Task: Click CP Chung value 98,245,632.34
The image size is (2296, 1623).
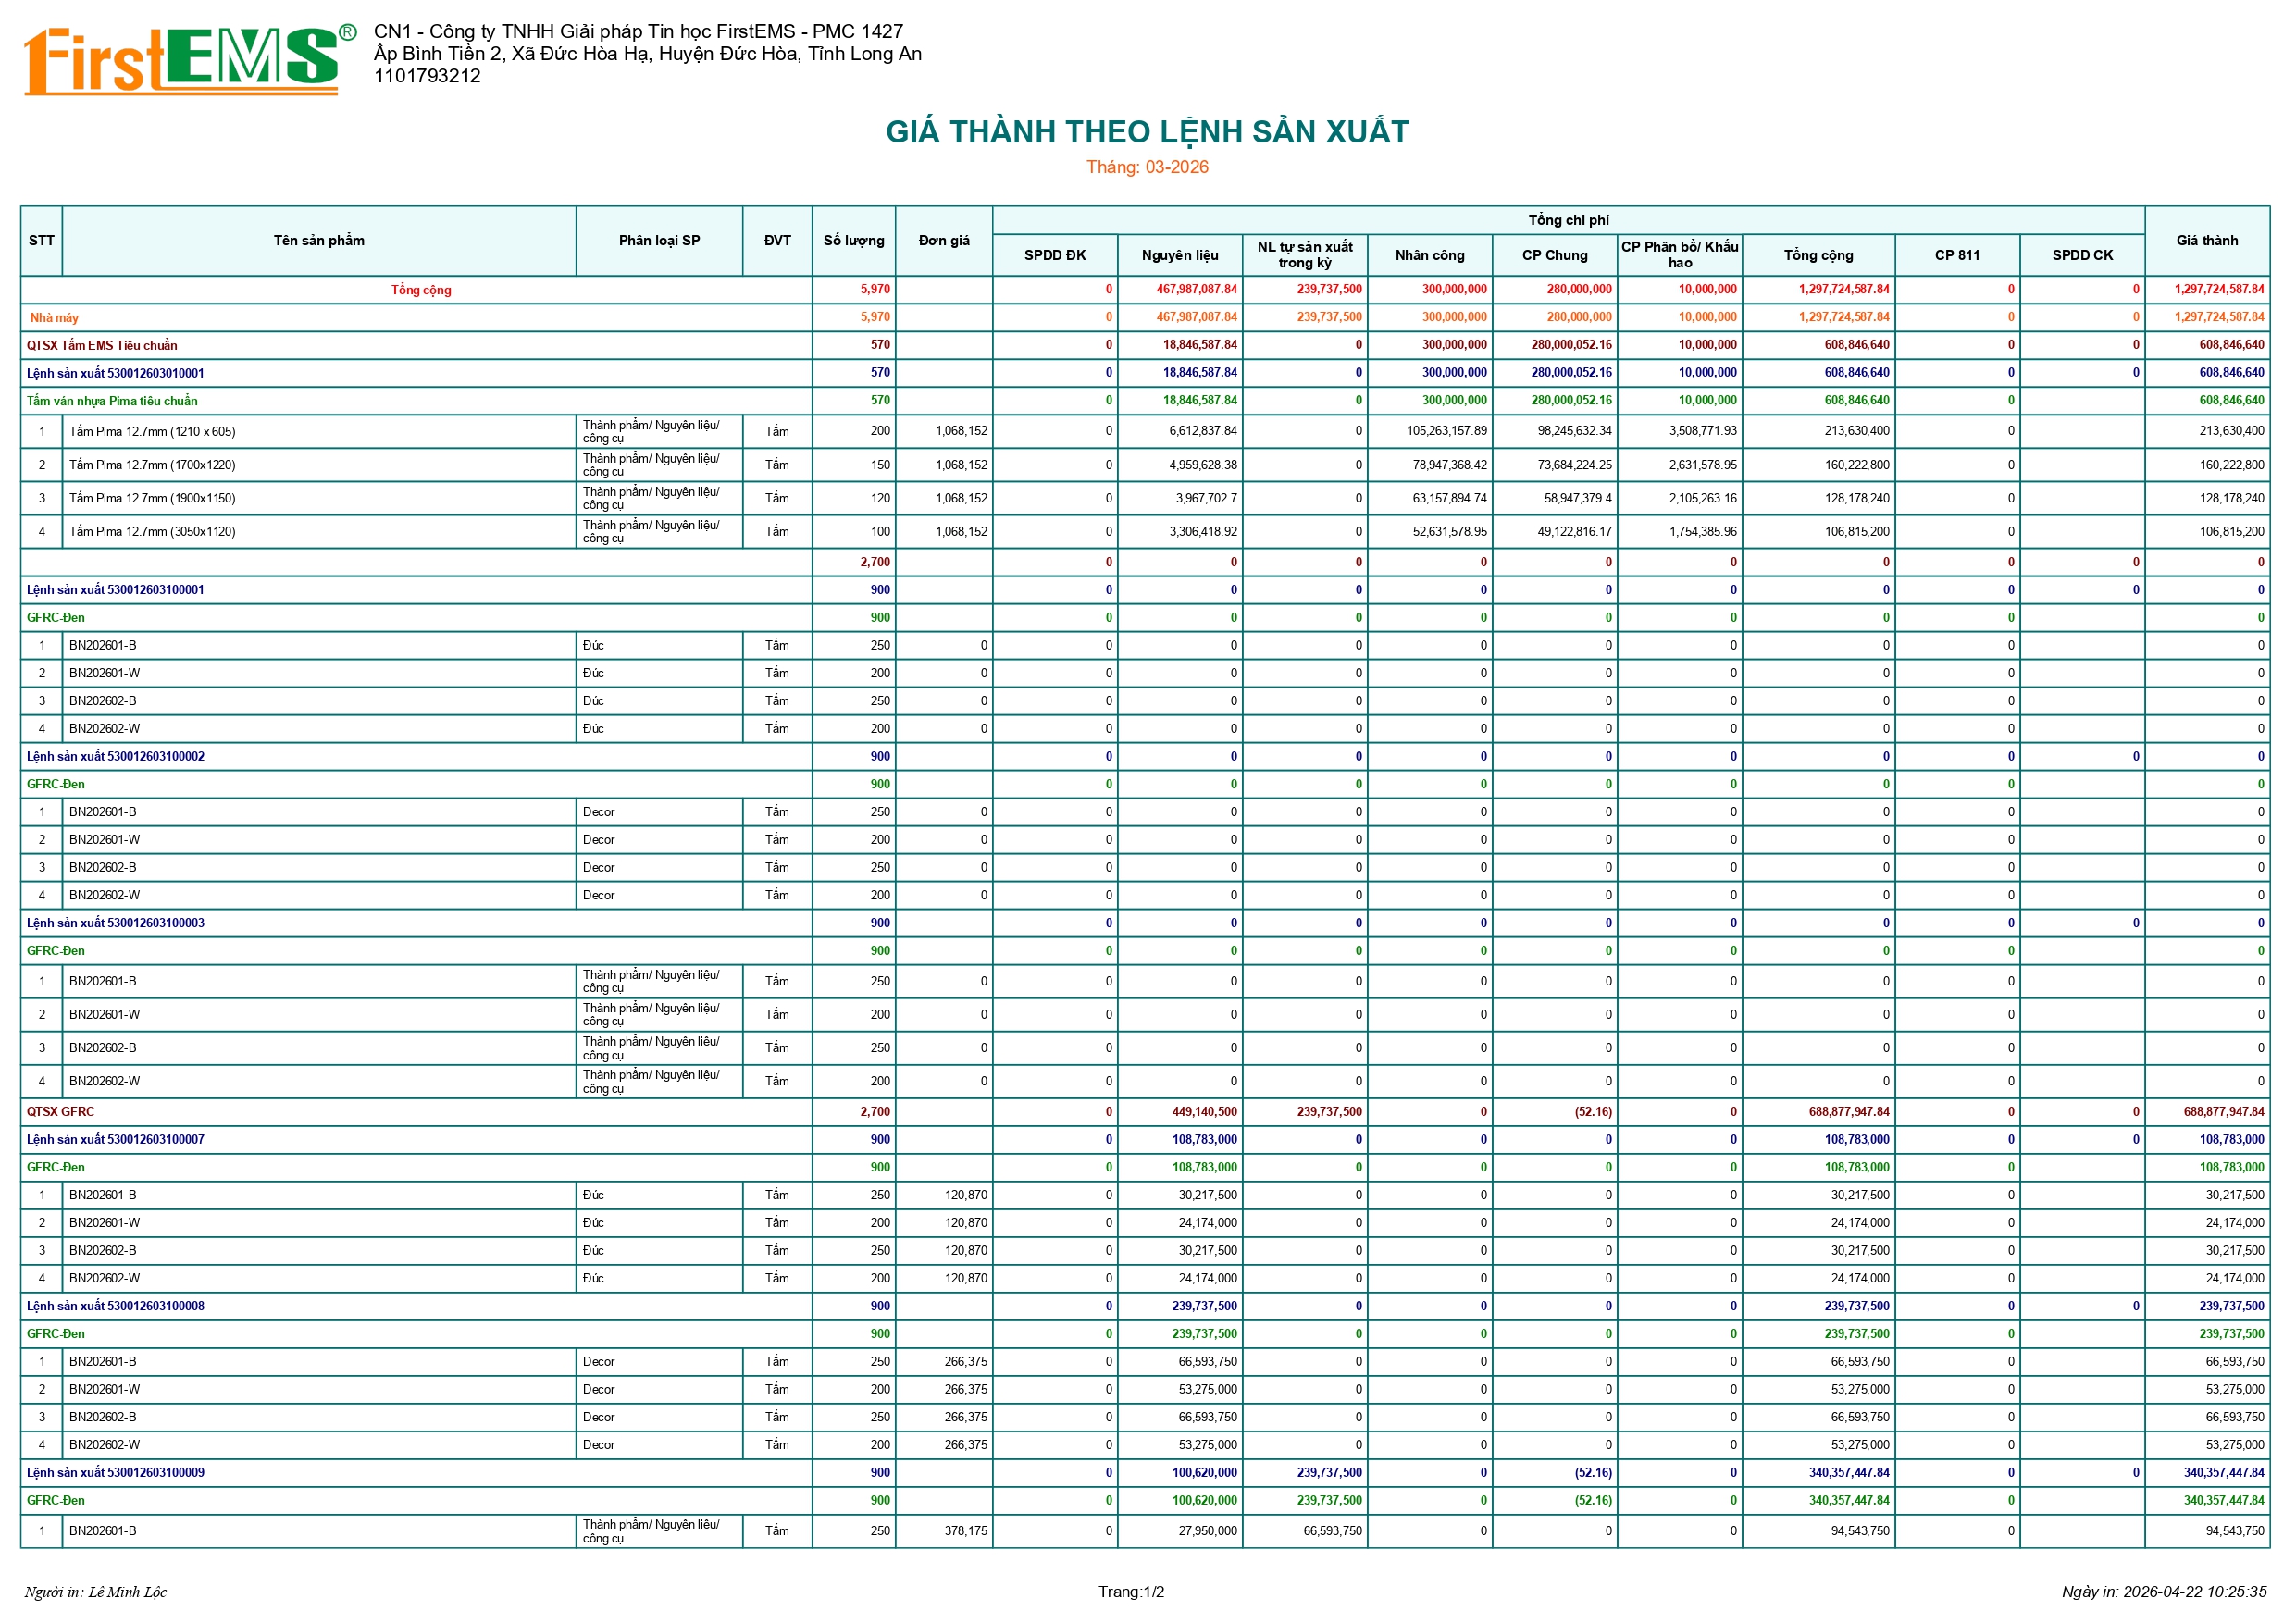Action: pyautogui.click(x=1574, y=431)
